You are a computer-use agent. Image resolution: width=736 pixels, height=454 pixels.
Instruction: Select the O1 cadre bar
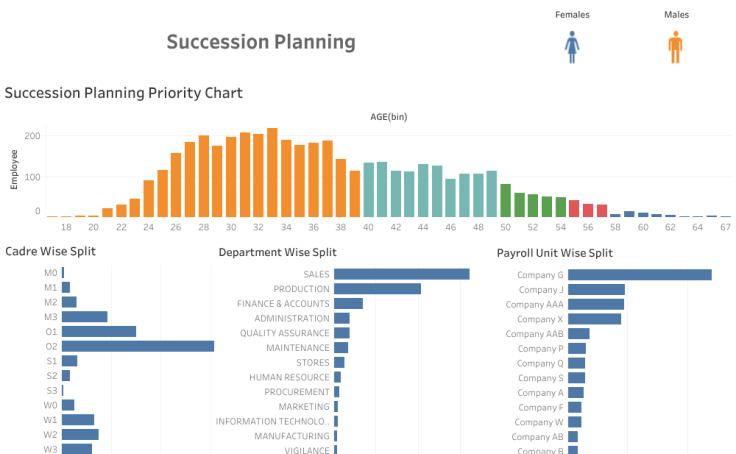(98, 331)
